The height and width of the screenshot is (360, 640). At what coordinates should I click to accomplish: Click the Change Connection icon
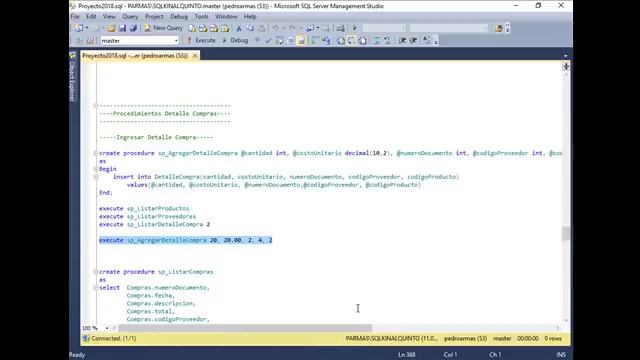click(90, 40)
